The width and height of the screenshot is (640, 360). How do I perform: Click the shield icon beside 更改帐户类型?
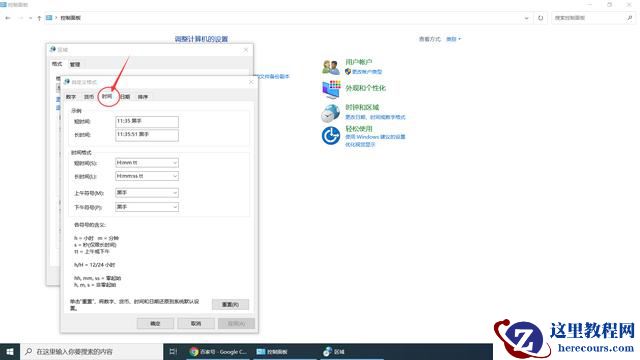click(348, 72)
